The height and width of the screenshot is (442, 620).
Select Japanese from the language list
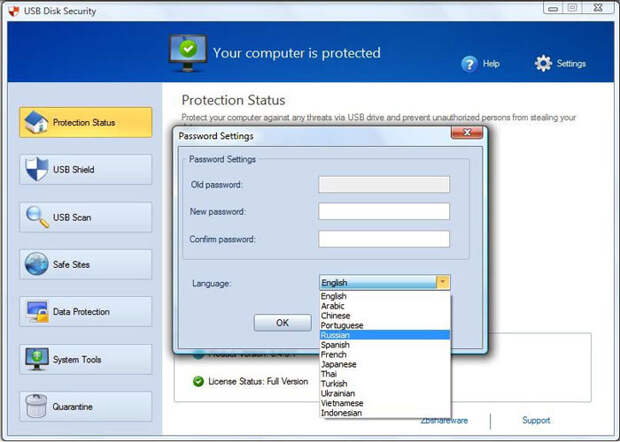385,364
